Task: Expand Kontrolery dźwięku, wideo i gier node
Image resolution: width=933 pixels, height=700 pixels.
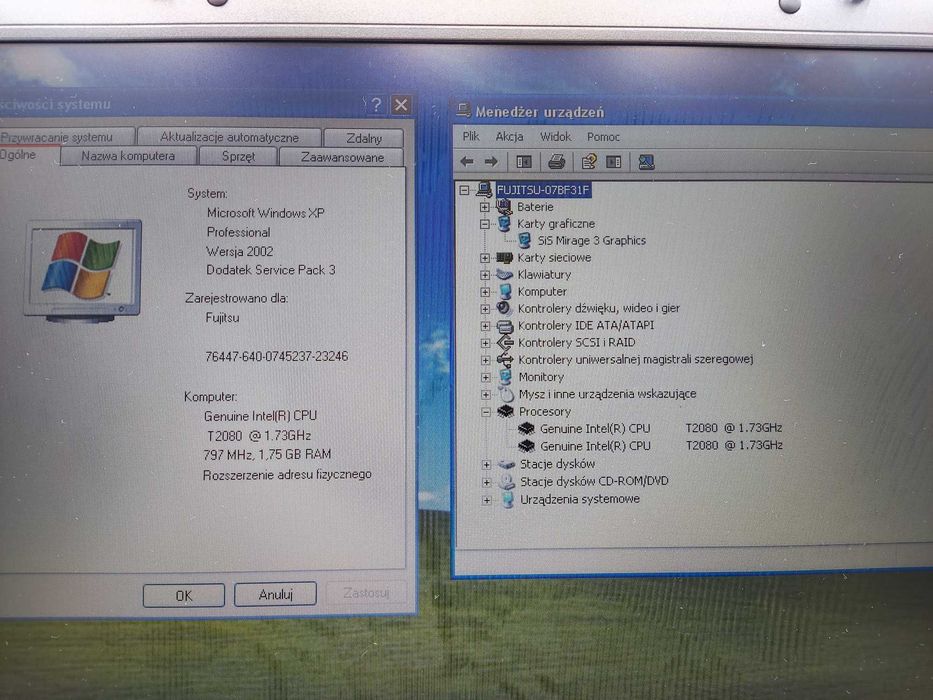Action: (x=485, y=309)
